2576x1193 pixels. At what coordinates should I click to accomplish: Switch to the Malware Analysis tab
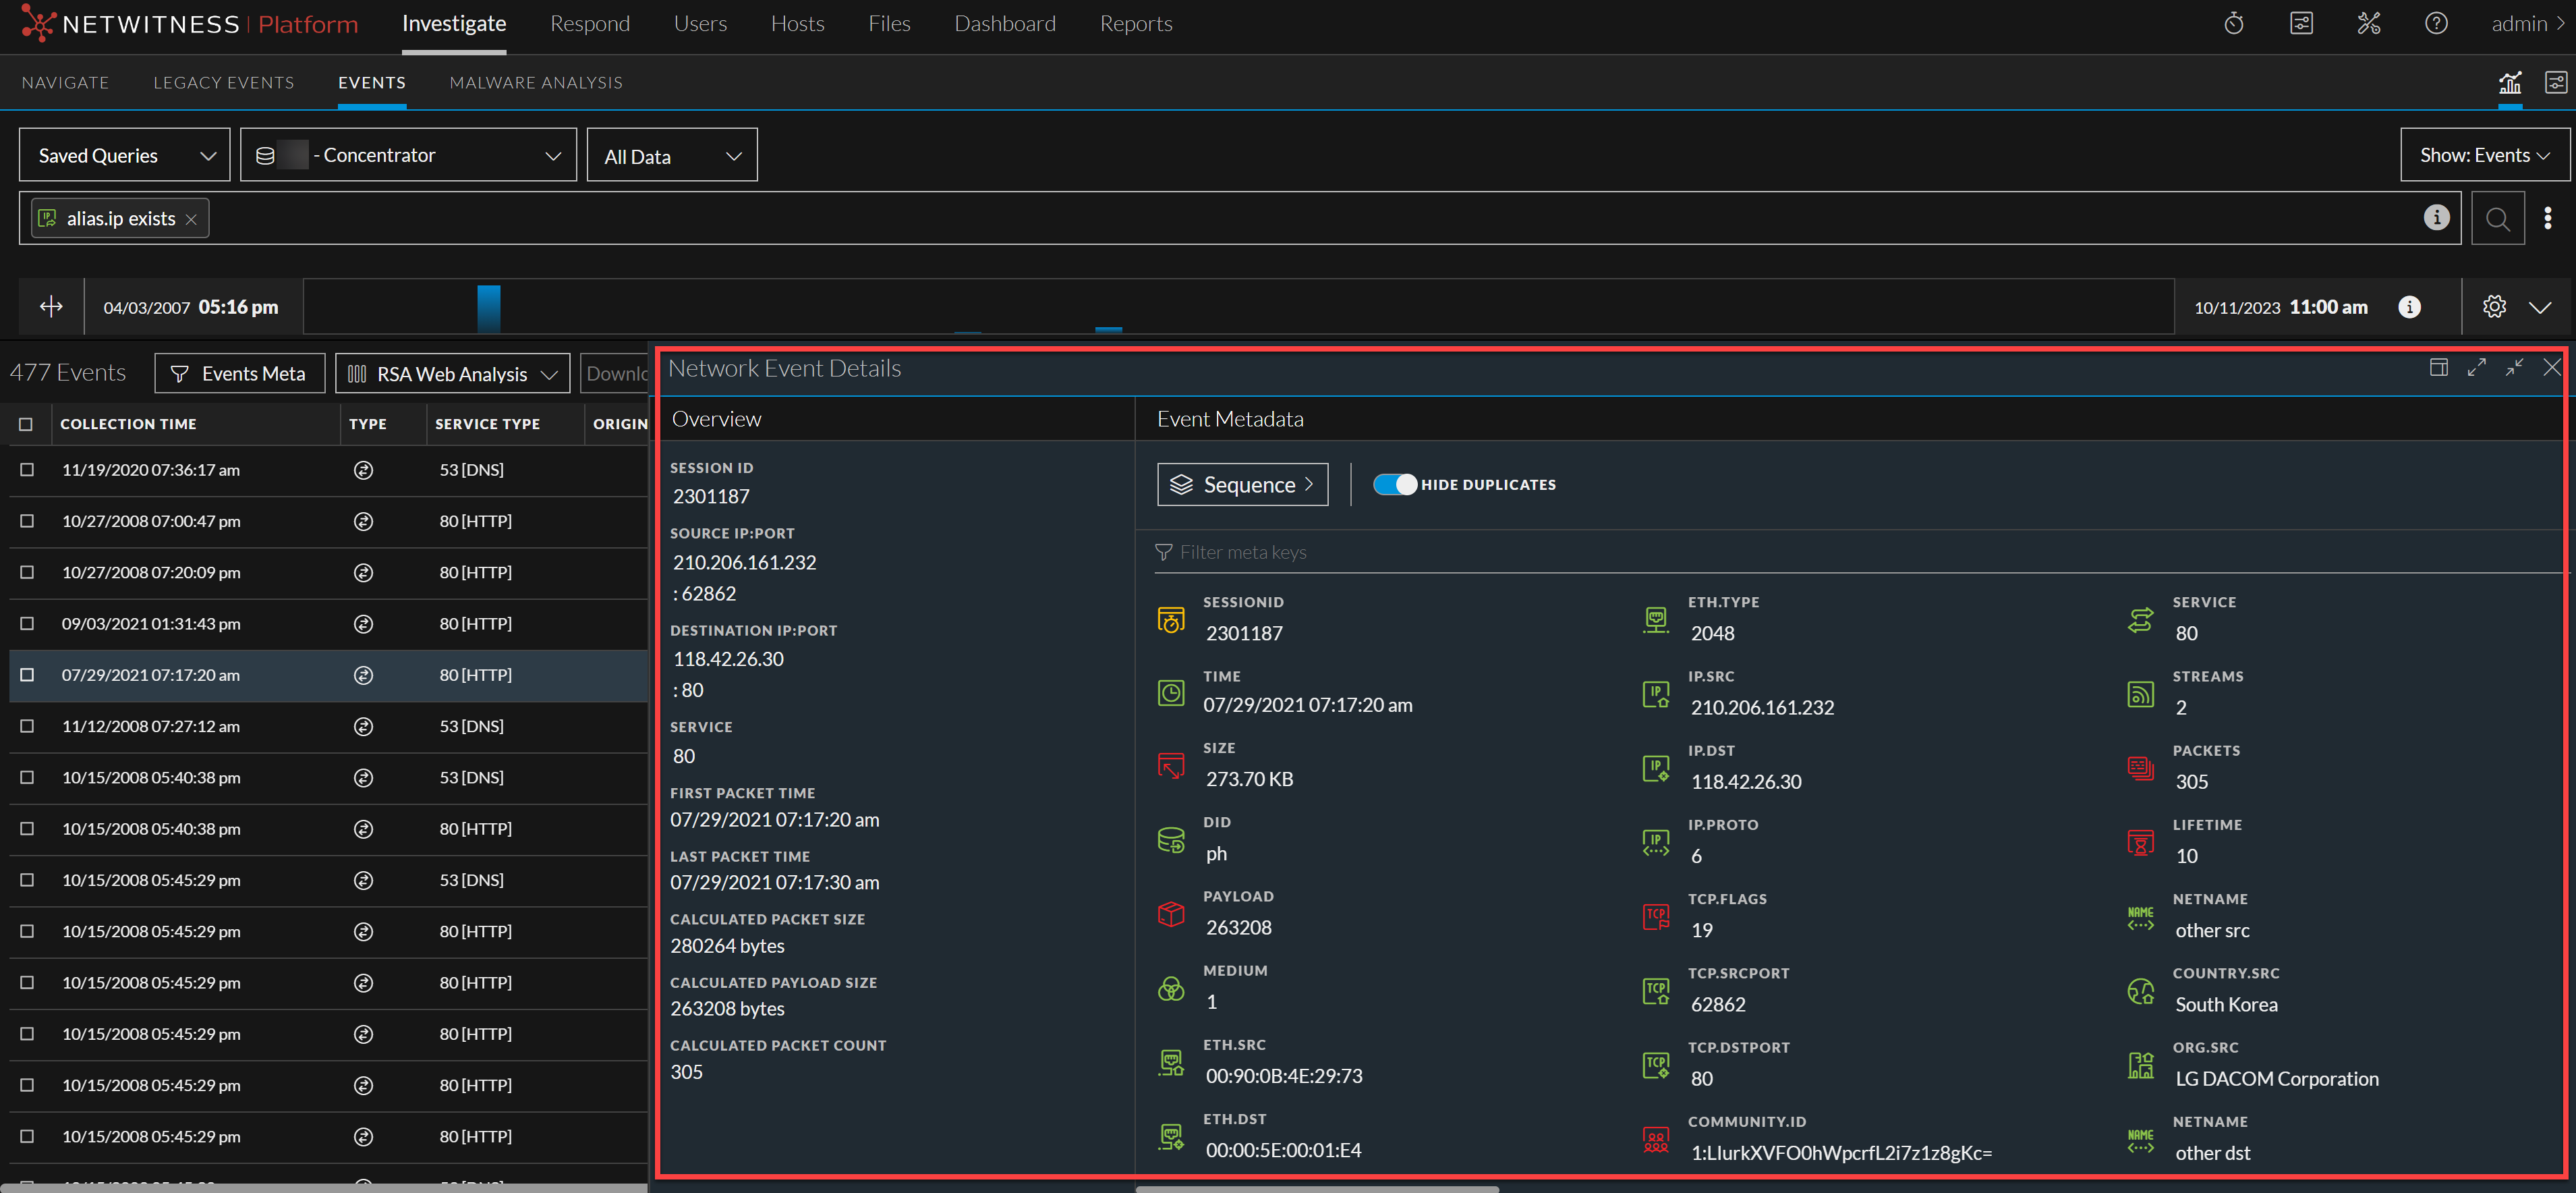point(535,83)
